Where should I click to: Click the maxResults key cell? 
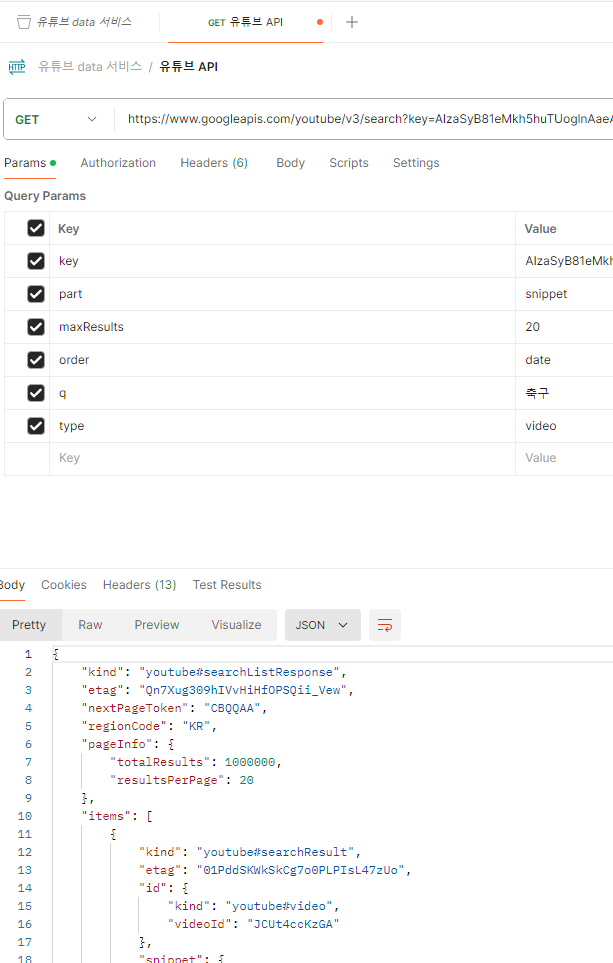tap(282, 327)
